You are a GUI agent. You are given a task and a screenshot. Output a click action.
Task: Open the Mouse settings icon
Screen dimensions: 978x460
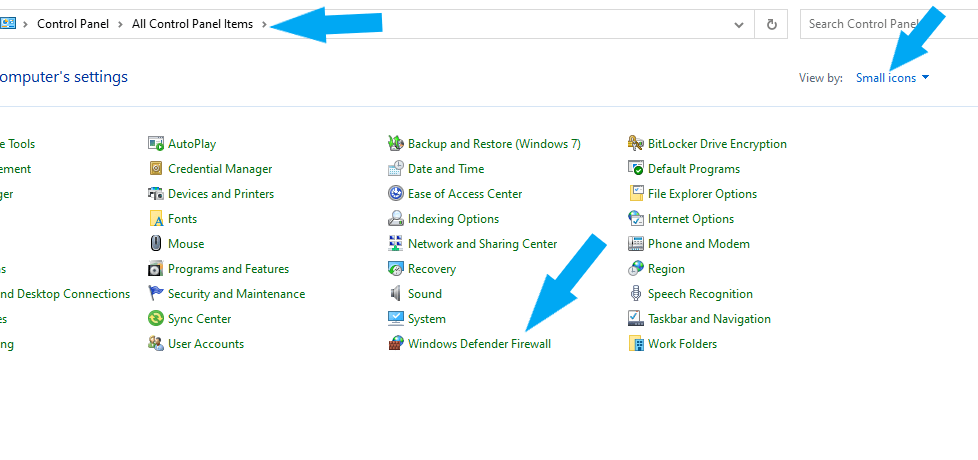click(x=155, y=243)
